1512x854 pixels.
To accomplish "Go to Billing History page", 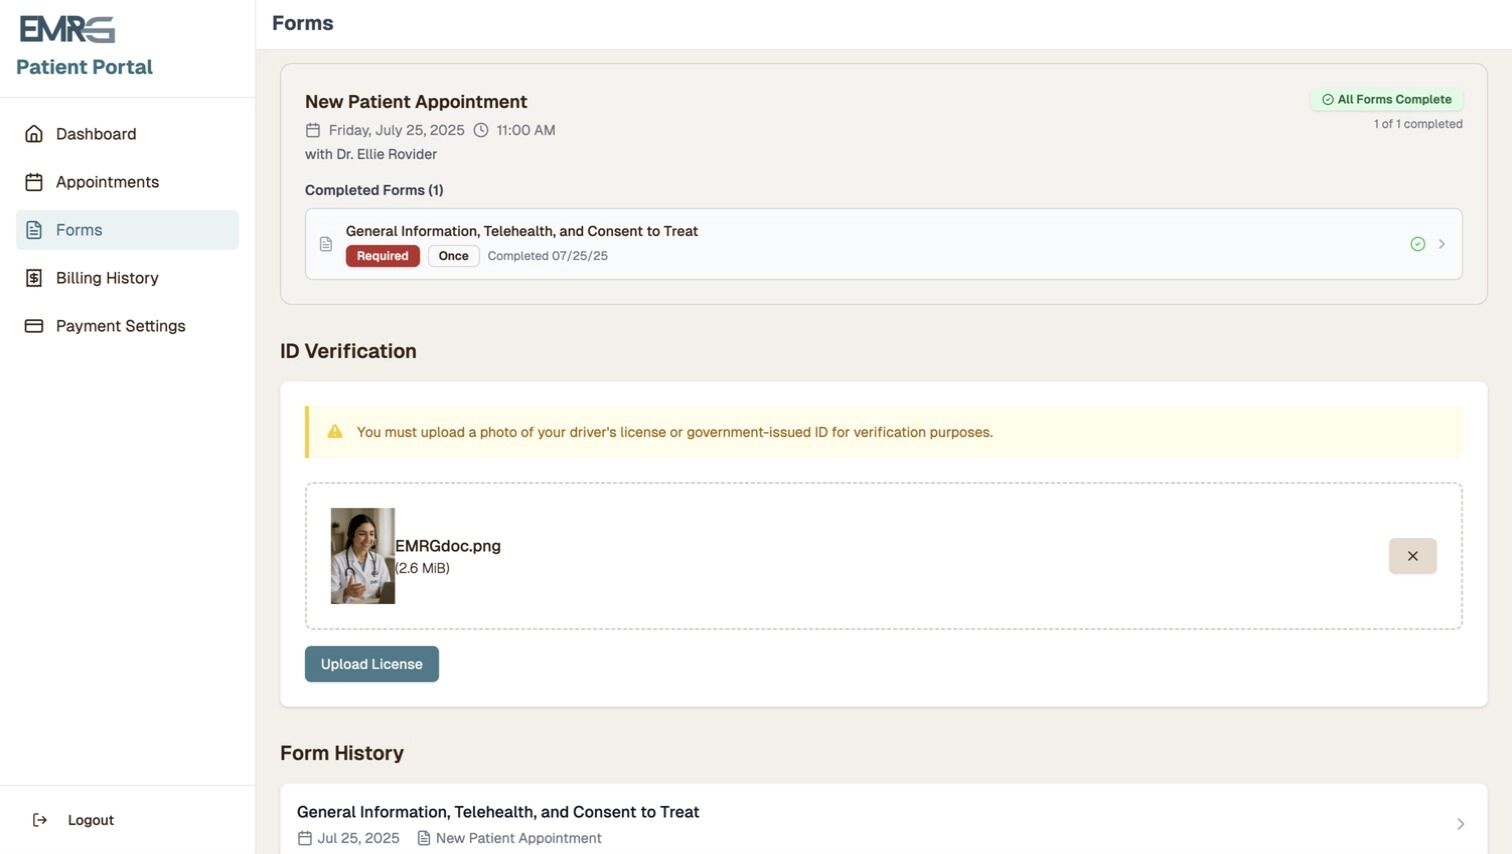I will (107, 278).
